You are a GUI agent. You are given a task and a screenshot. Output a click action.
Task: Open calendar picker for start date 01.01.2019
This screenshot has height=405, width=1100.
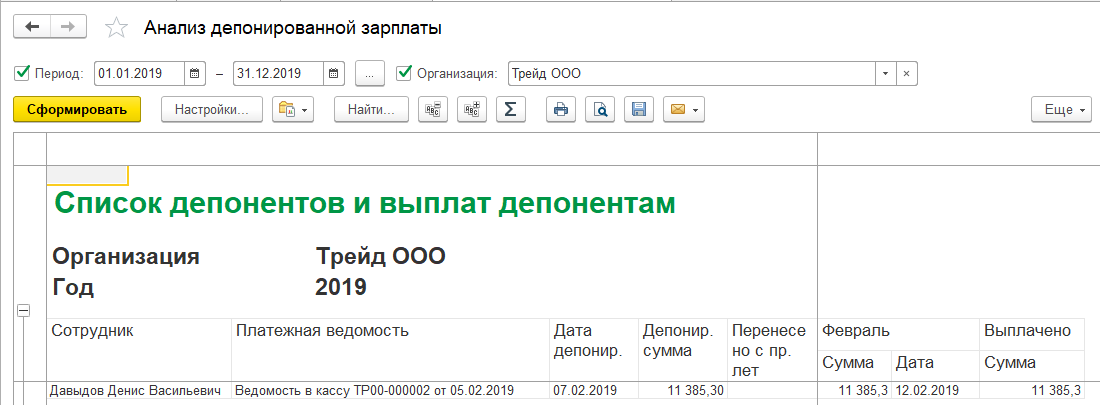click(195, 73)
